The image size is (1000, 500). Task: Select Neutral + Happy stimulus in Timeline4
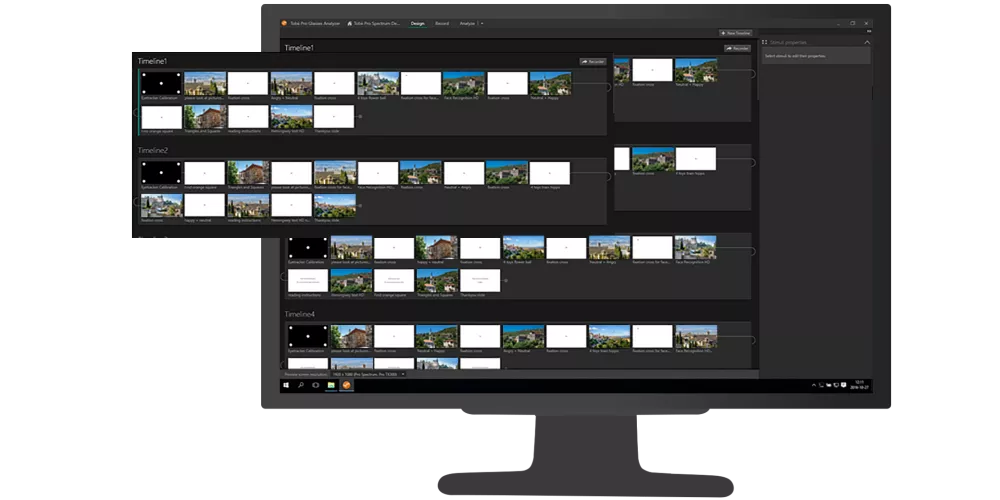(437, 339)
